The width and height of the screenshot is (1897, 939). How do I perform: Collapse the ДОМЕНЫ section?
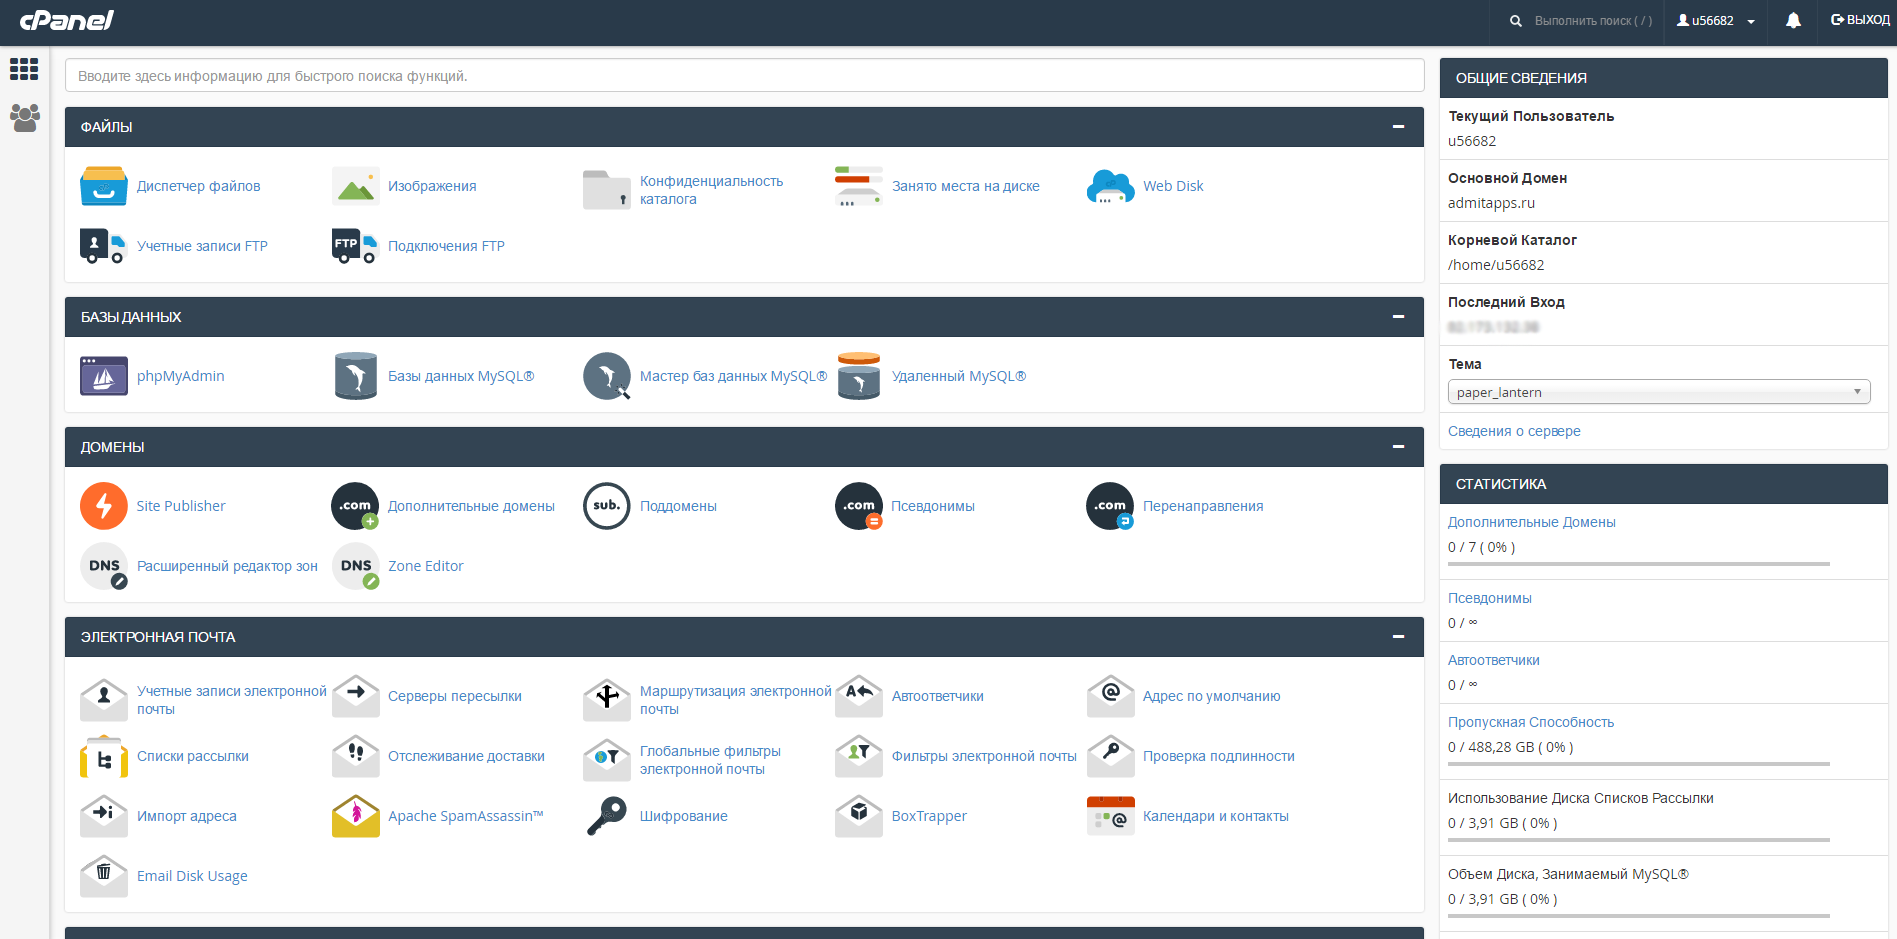[1398, 447]
